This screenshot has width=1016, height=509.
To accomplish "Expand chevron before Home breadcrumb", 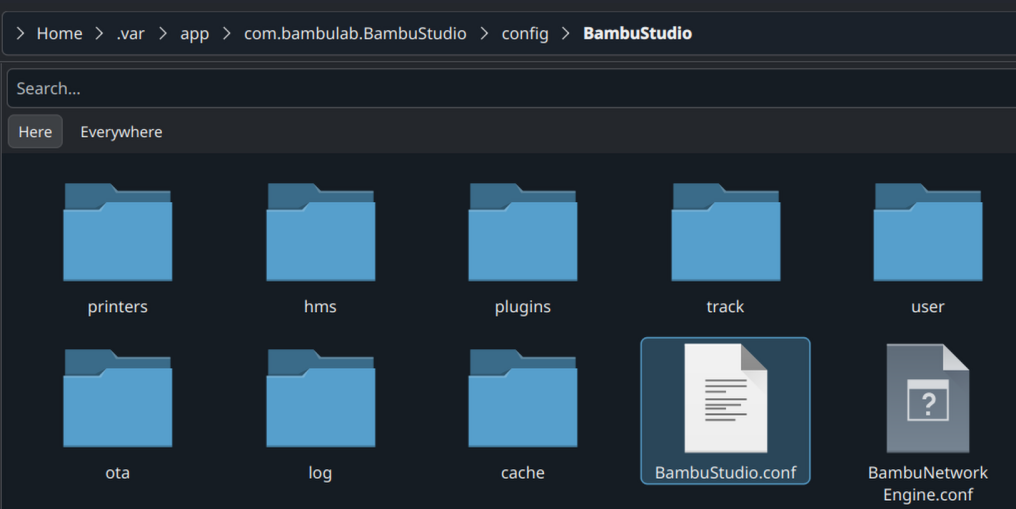I will 20,33.
